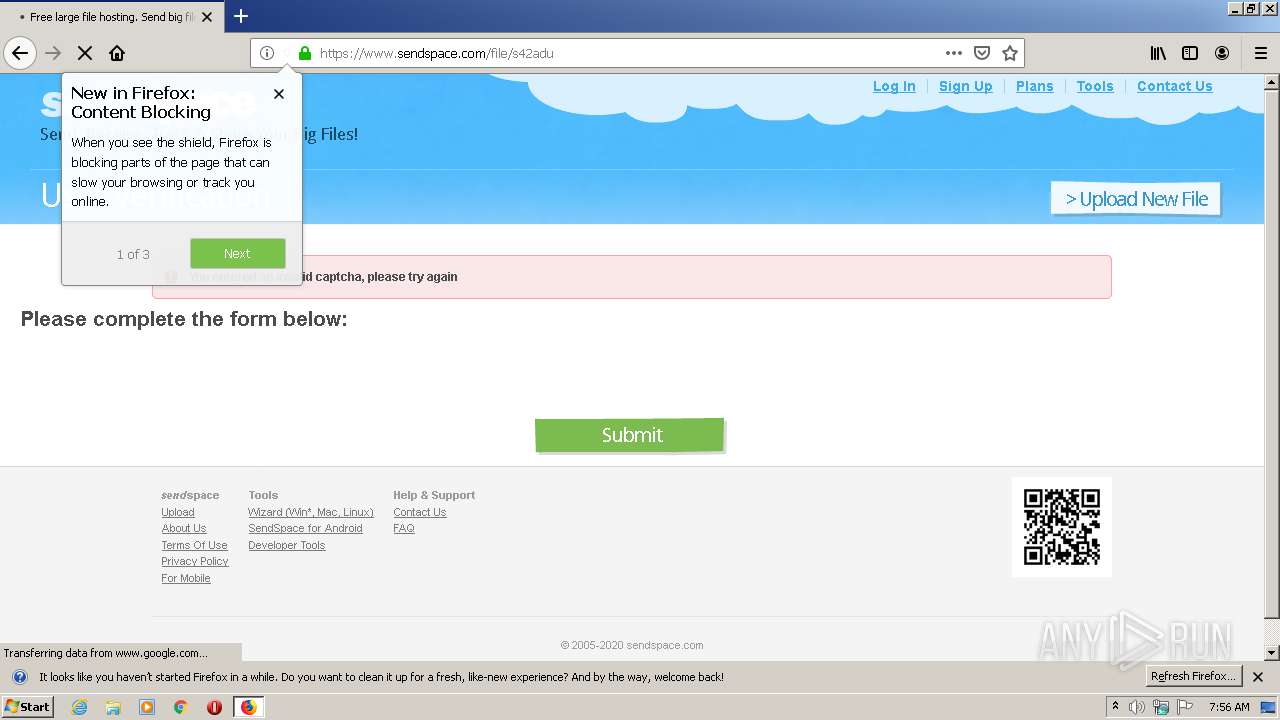Screen dimensions: 1280x720
Task: Click the QR code image
Action: [1062, 527]
